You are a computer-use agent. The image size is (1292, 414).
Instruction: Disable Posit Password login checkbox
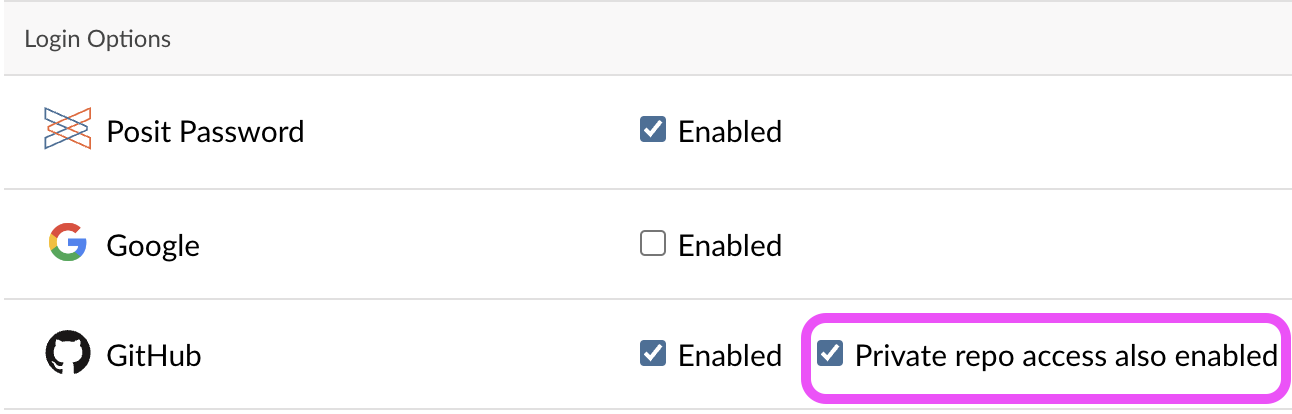coord(653,129)
